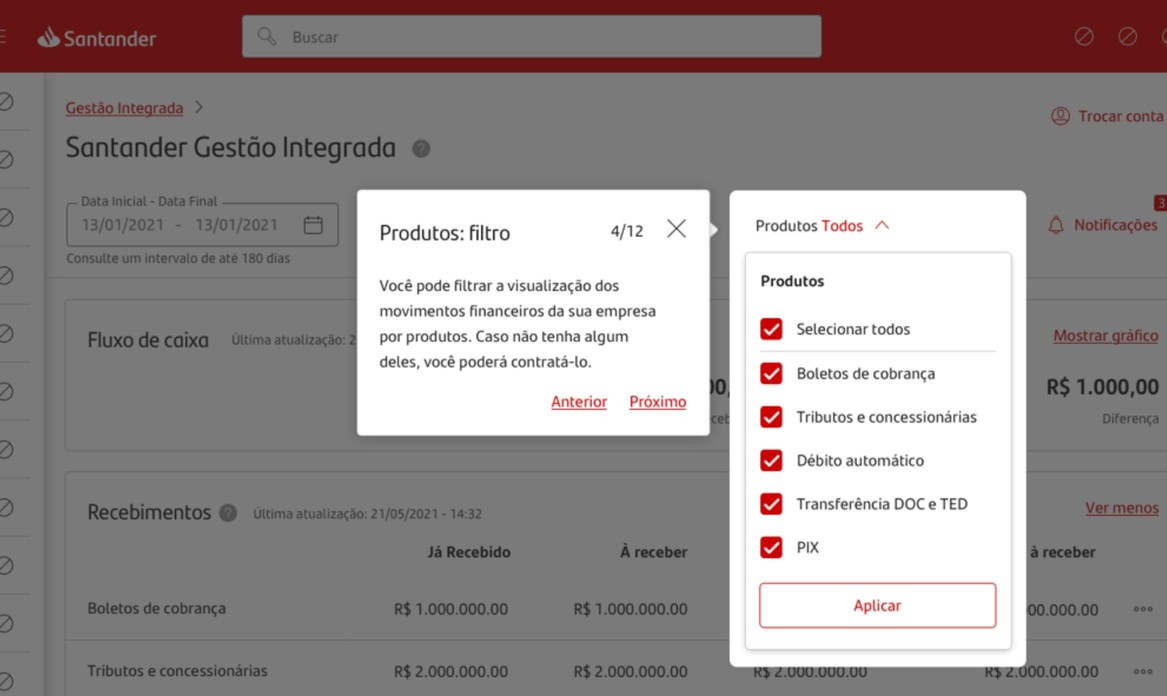
Task: Open more options for Boletos de cobrança row
Action: (1143, 609)
